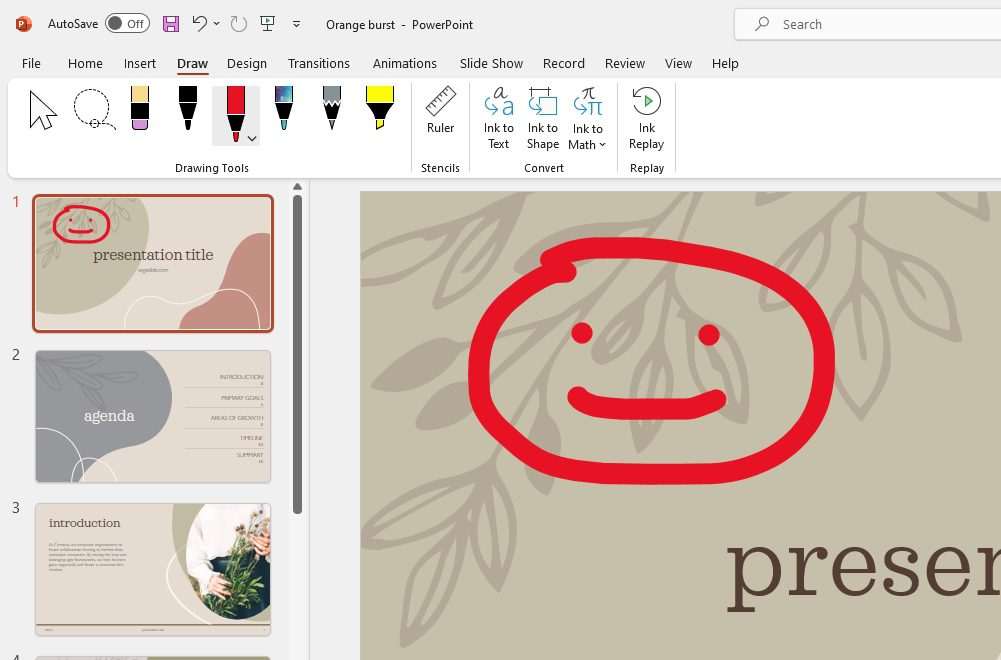Click the red smiley drawing on slide
This screenshot has height=660, width=1001.
(x=651, y=361)
